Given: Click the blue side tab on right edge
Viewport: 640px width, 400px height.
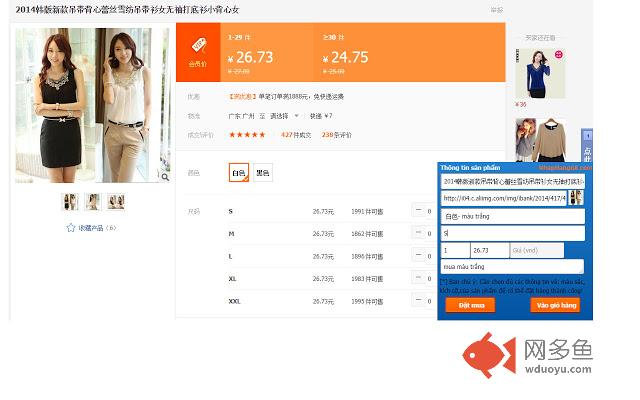Looking at the screenshot, I should tap(587, 147).
